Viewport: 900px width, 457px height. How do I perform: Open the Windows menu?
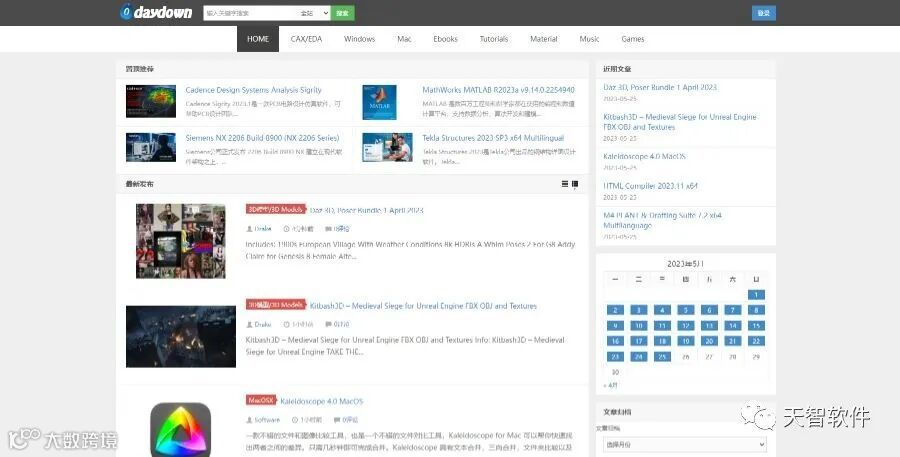click(x=359, y=39)
